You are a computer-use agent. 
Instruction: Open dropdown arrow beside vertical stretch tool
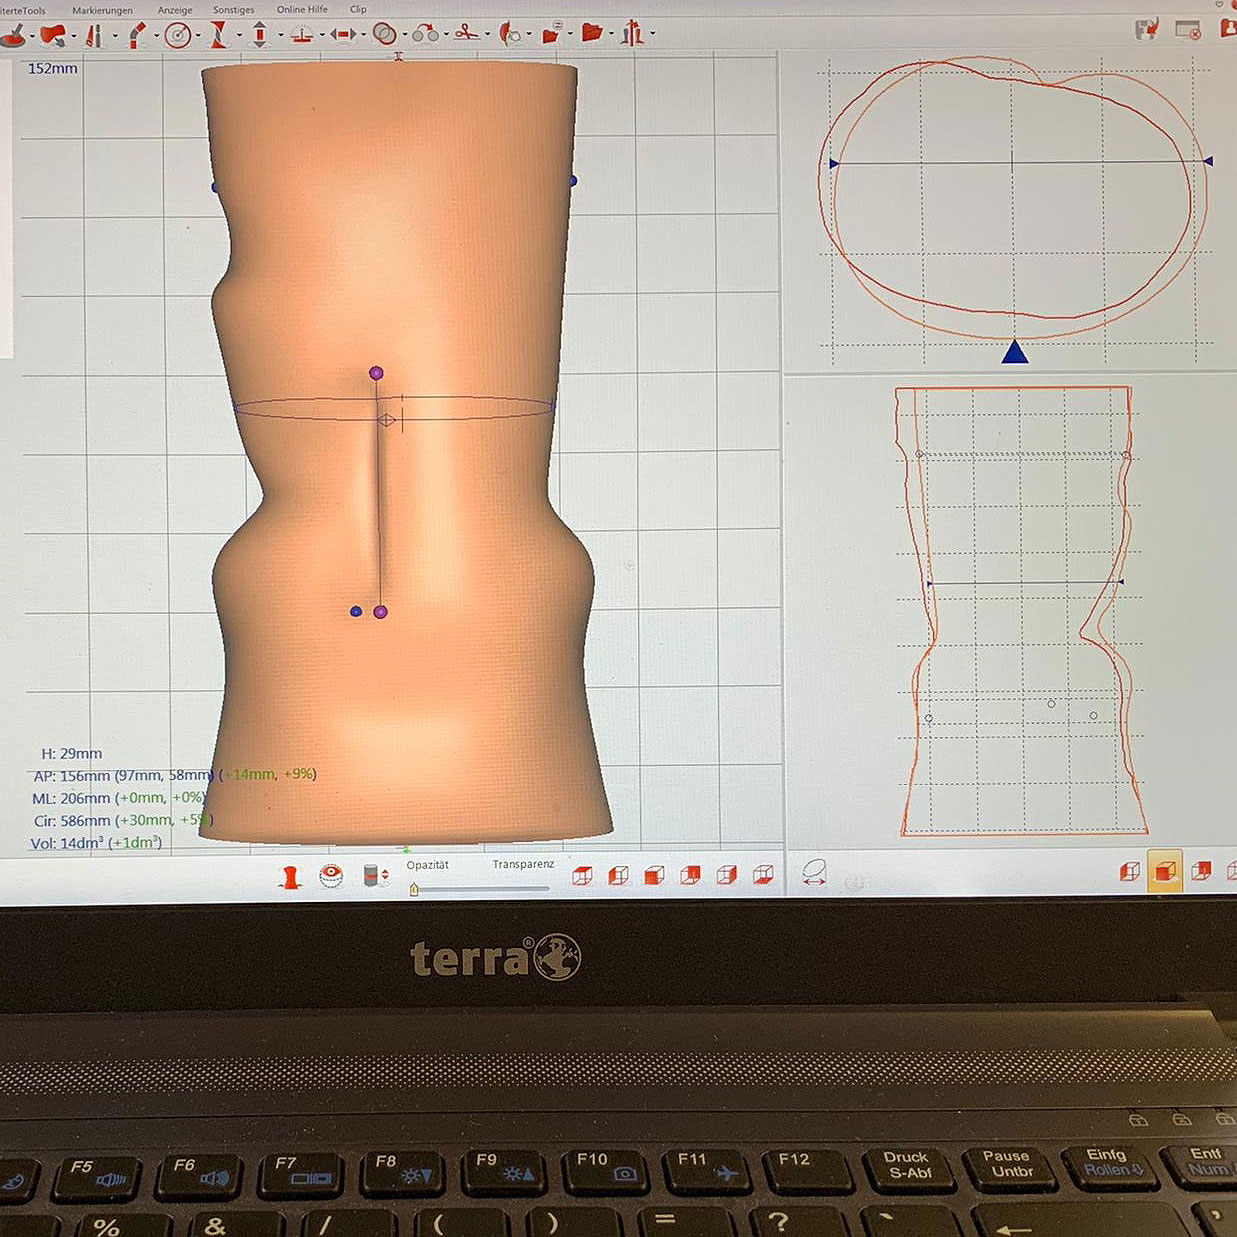tap(280, 36)
